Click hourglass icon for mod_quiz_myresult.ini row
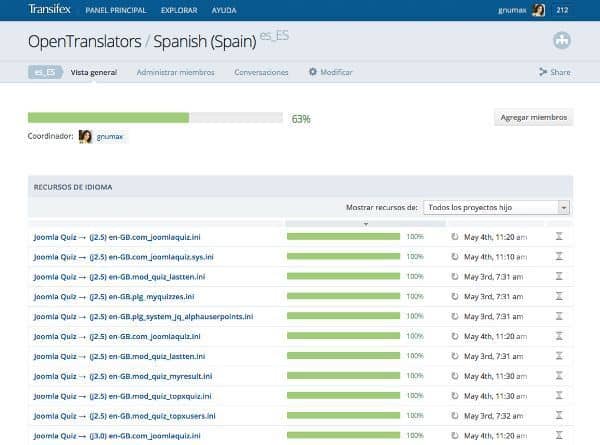Screen dimensions: 600x445 pyautogui.click(x=559, y=375)
